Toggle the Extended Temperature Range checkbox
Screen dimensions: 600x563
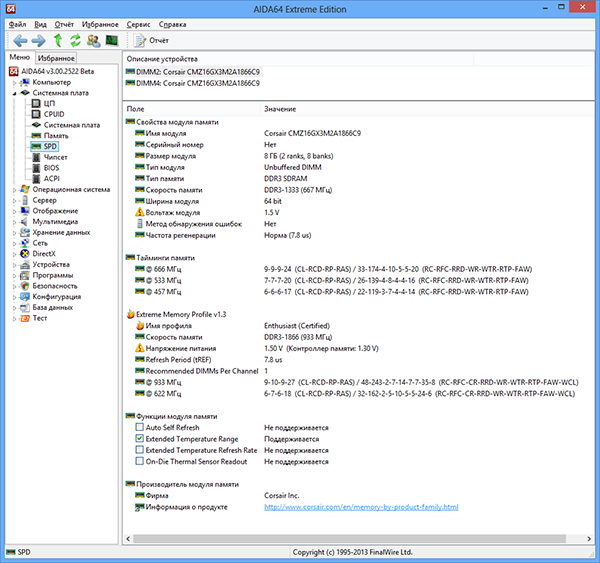[140, 439]
